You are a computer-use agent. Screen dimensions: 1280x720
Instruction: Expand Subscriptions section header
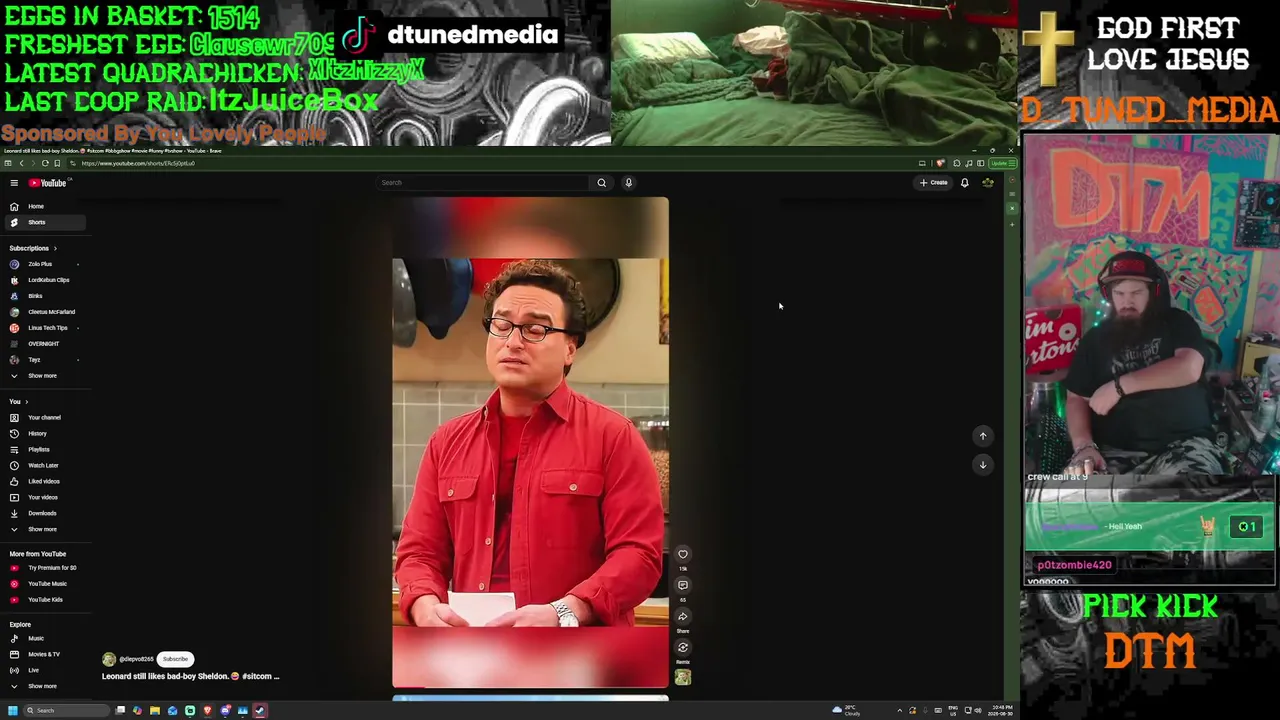click(x=33, y=248)
